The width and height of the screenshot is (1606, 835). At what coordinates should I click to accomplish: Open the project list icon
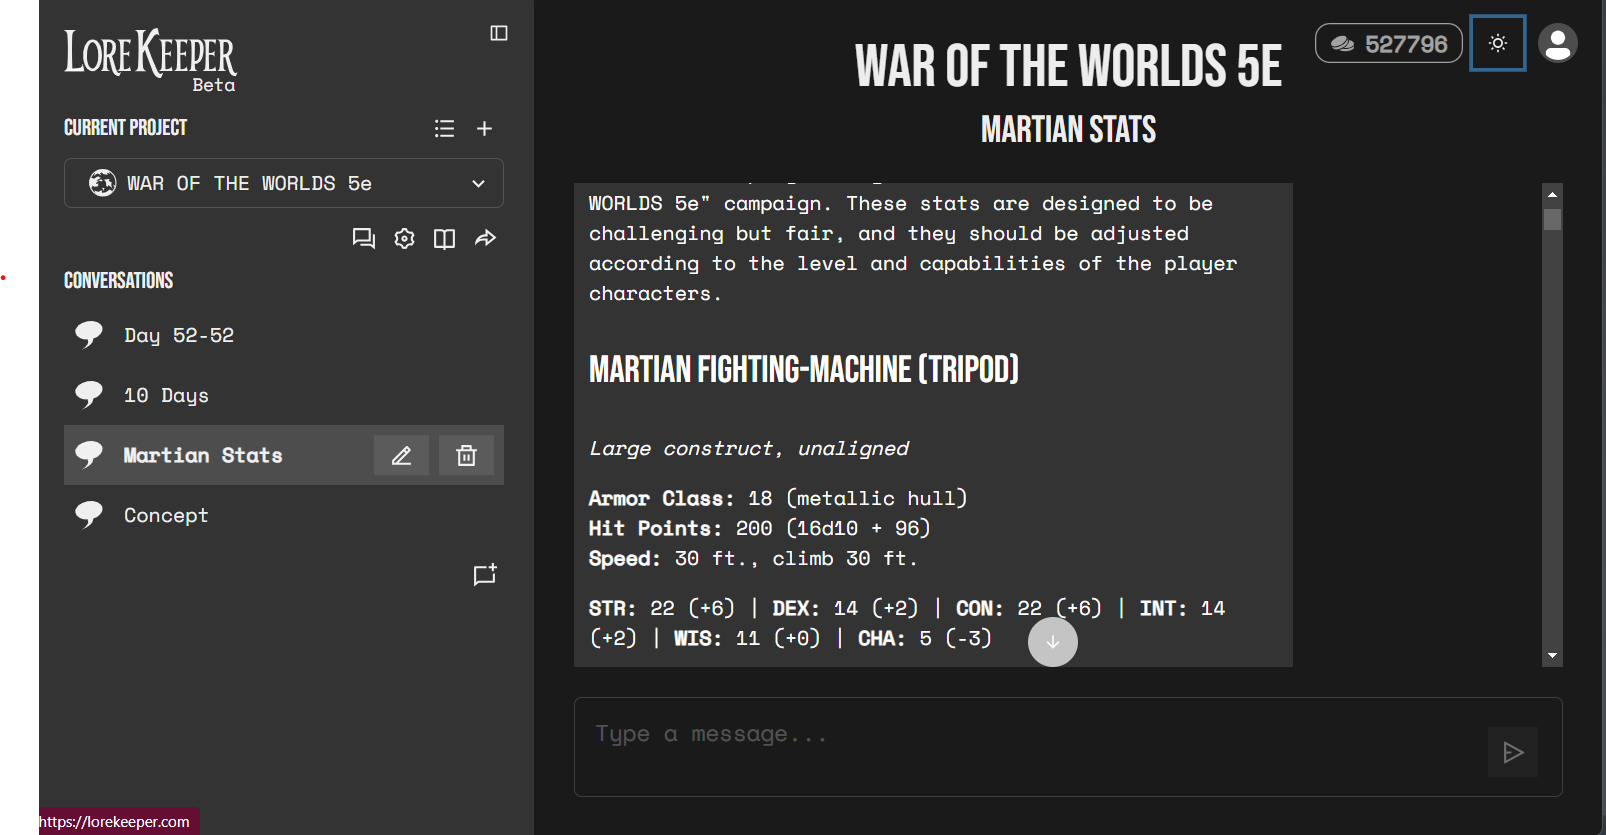[445, 128]
